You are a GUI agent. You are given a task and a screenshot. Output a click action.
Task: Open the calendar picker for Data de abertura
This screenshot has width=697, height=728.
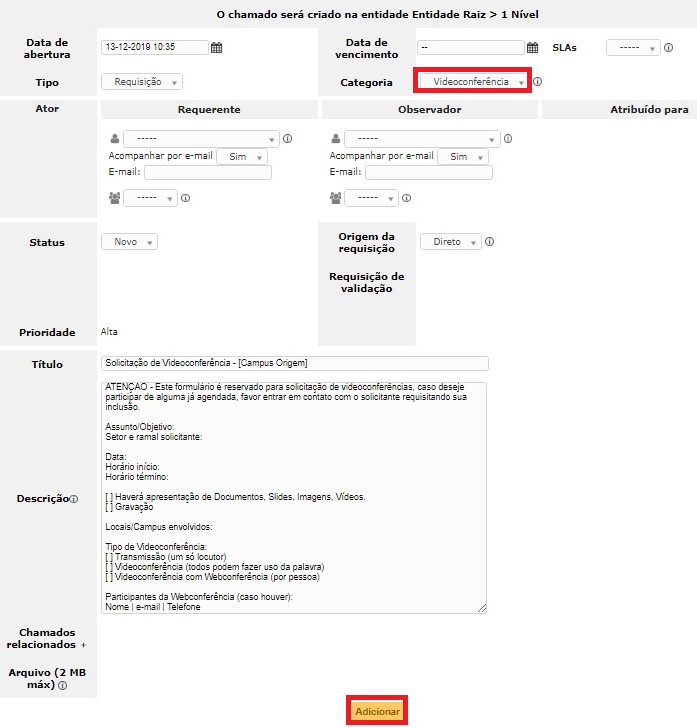pos(217,47)
